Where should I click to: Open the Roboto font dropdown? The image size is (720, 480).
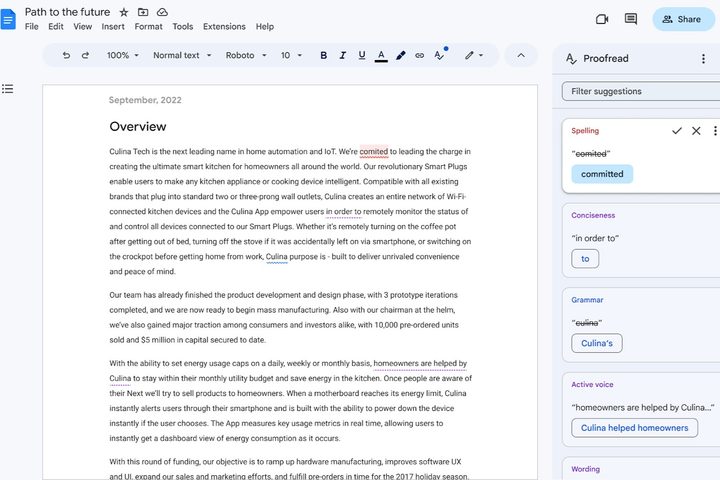coord(246,55)
